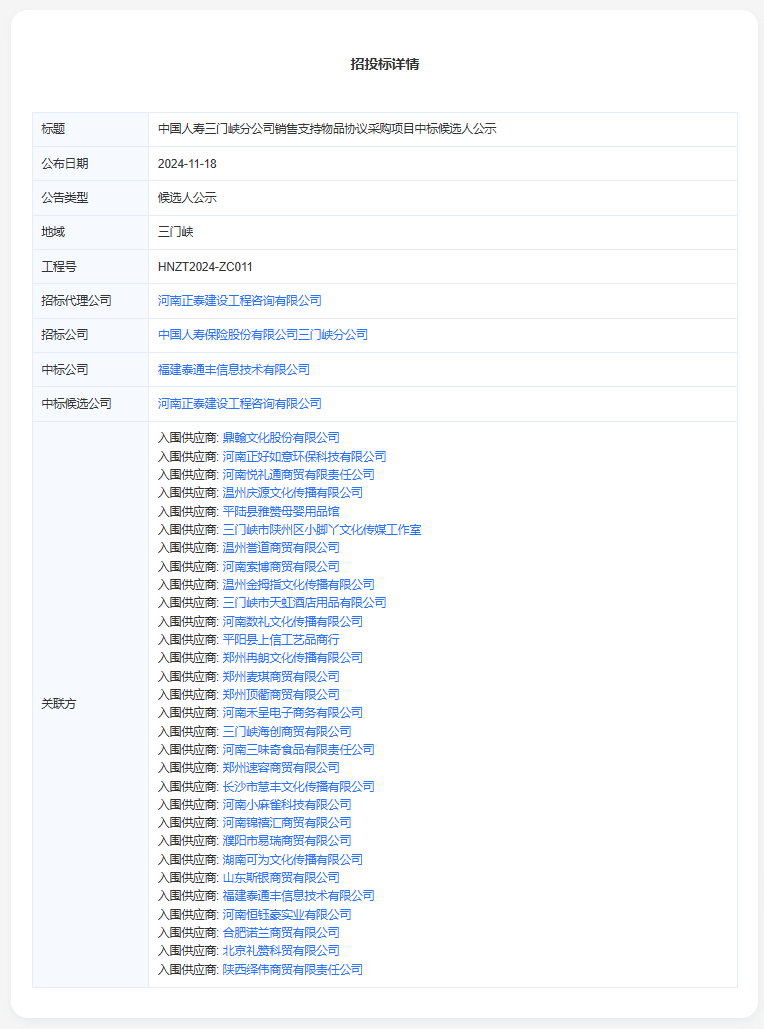
Task: Open 陕西绎伟商贸有限责任公司 link
Action: [x=292, y=970]
